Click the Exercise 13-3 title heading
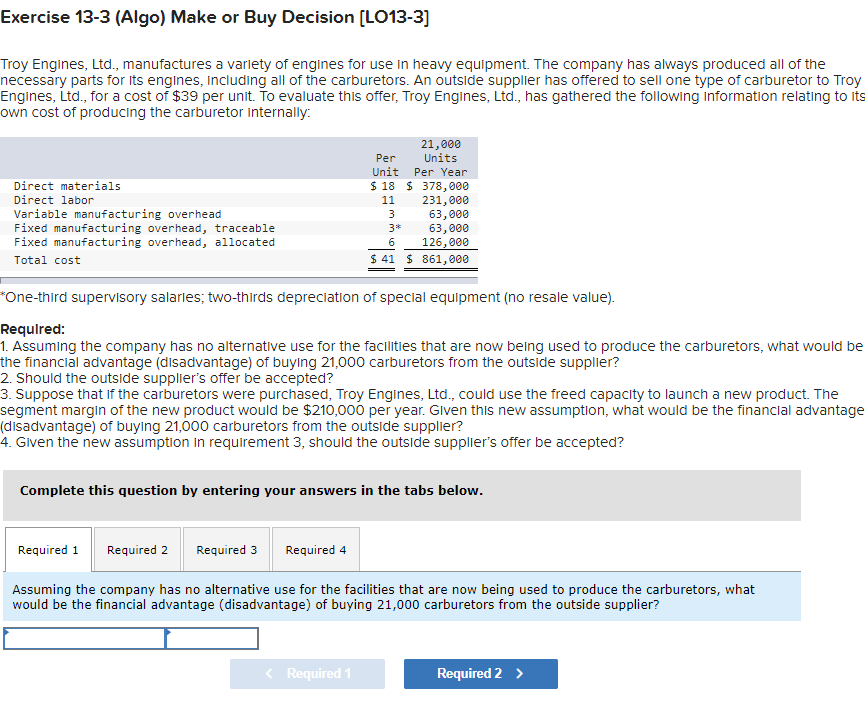 215,17
